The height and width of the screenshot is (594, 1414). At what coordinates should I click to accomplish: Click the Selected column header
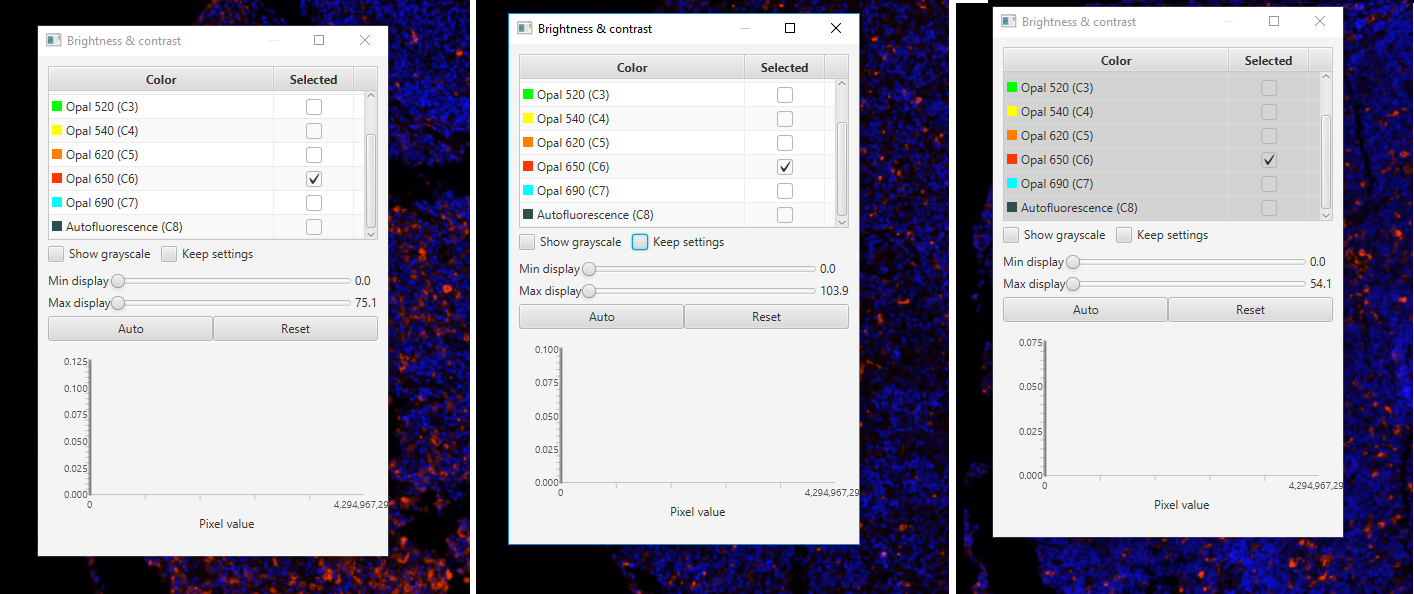313,79
